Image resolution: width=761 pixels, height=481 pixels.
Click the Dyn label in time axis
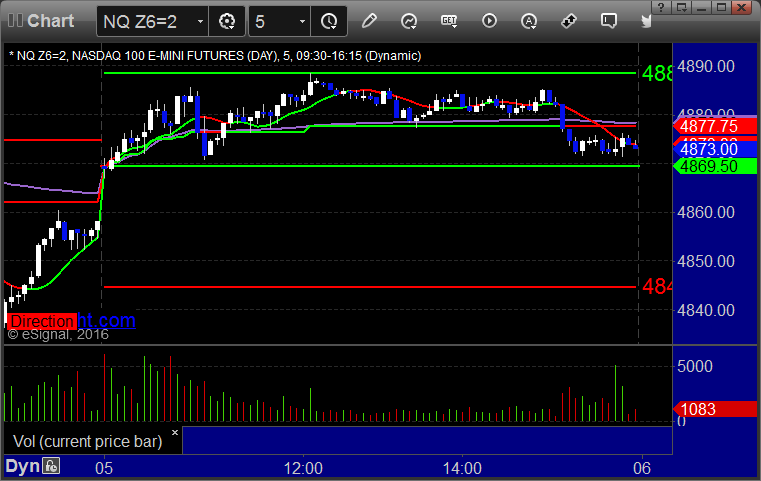click(22, 466)
